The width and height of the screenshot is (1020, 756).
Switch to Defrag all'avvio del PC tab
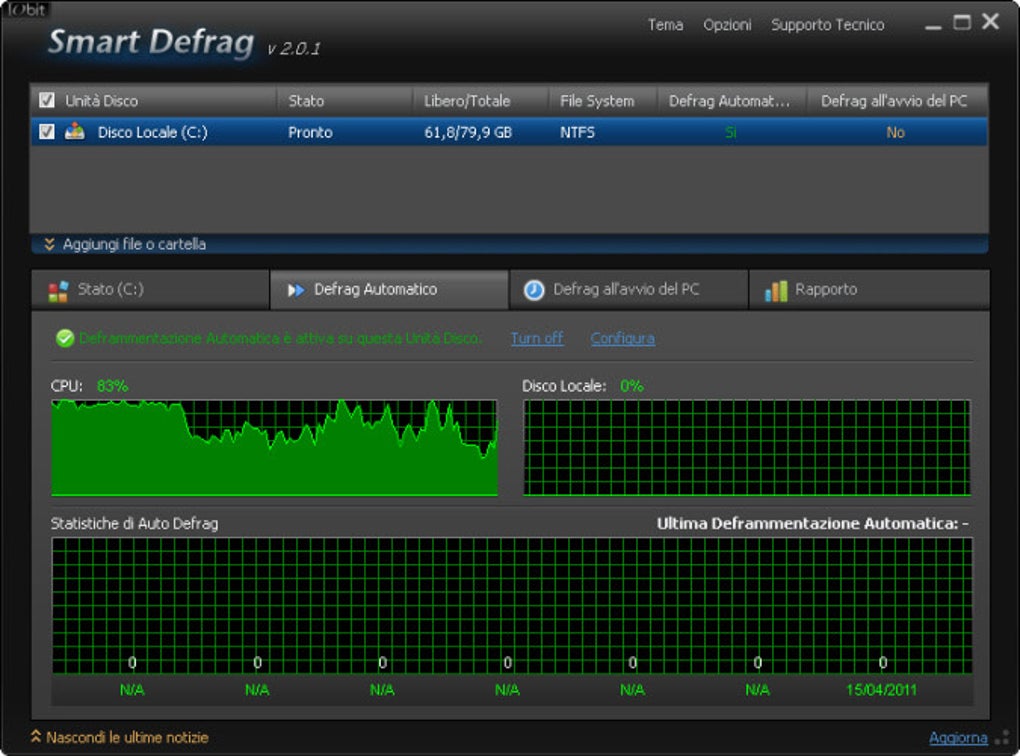pos(629,290)
